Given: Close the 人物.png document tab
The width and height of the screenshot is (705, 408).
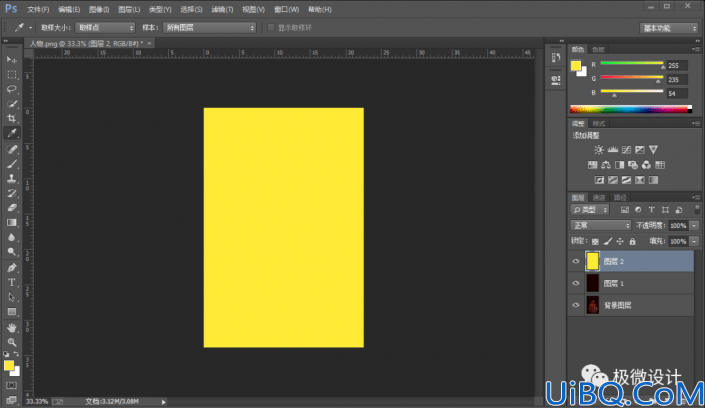Looking at the screenshot, I should (x=149, y=43).
